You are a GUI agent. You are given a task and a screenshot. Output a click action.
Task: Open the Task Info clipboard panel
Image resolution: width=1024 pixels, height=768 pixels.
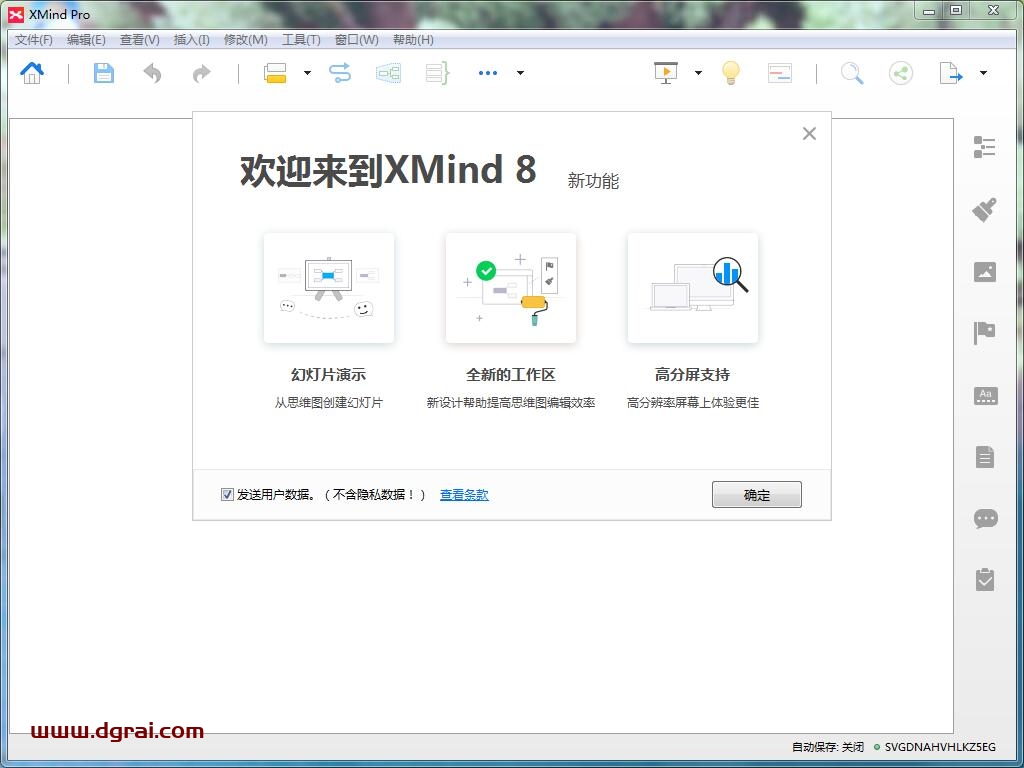pos(985,580)
